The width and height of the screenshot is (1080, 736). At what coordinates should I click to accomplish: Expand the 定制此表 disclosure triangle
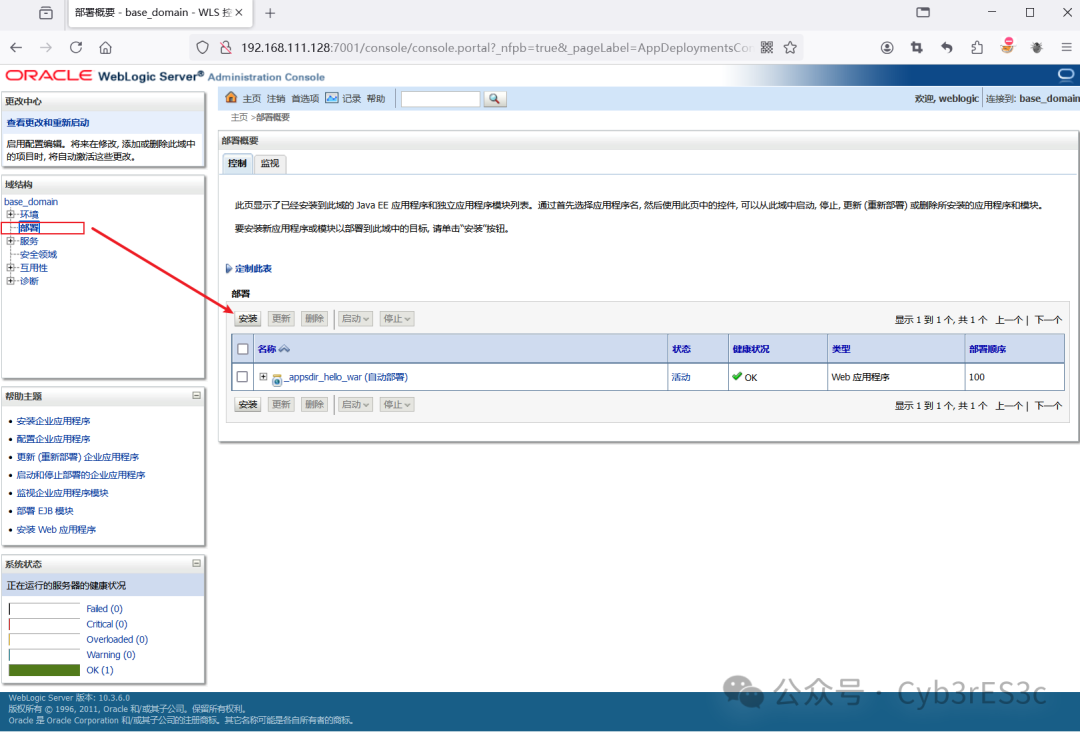pyautogui.click(x=229, y=269)
